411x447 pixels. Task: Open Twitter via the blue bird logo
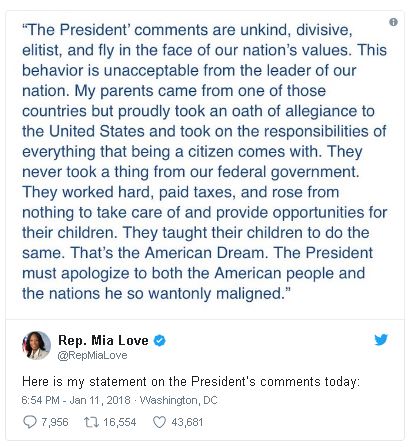coord(381,340)
